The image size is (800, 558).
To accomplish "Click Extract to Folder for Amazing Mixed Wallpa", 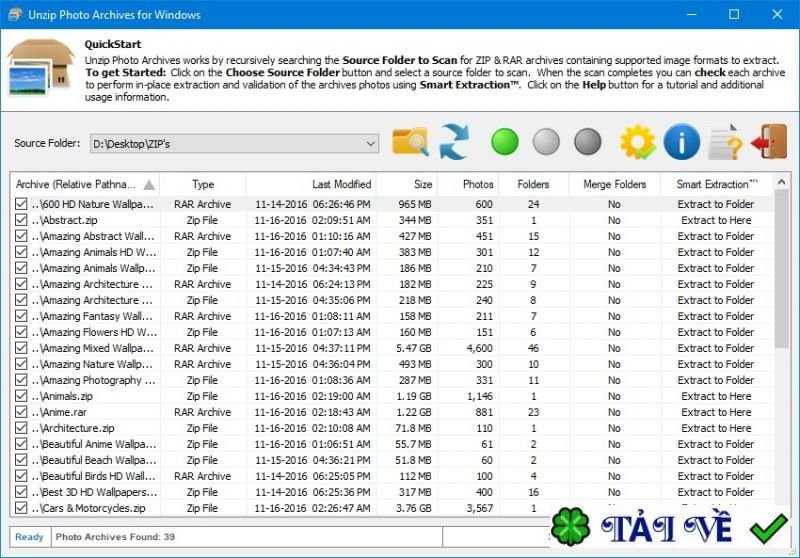I will [x=716, y=348].
